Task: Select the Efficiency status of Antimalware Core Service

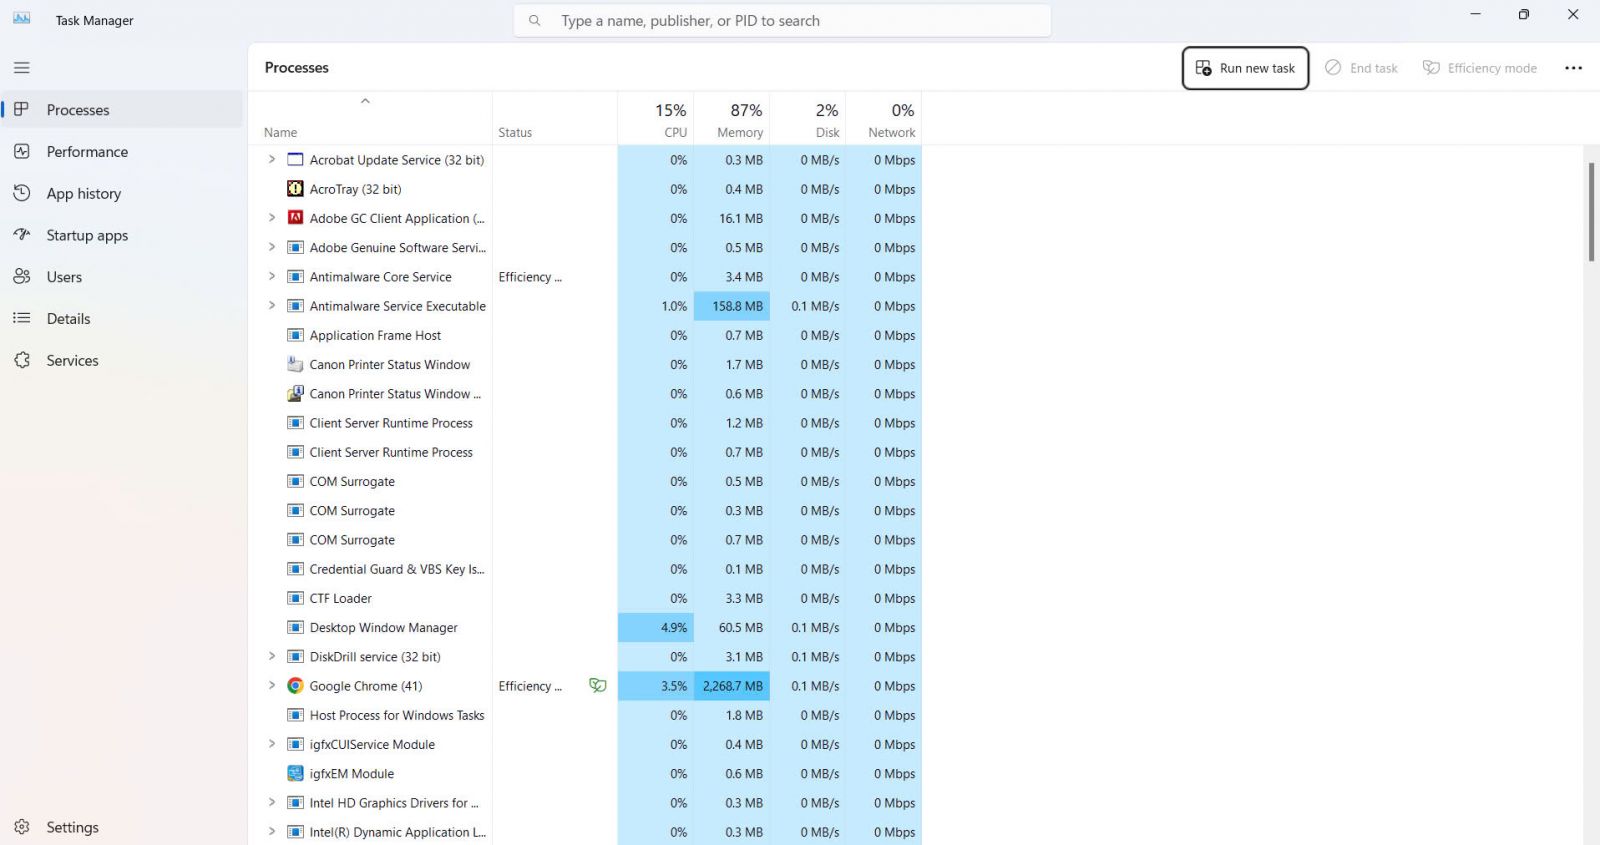Action: coord(530,277)
